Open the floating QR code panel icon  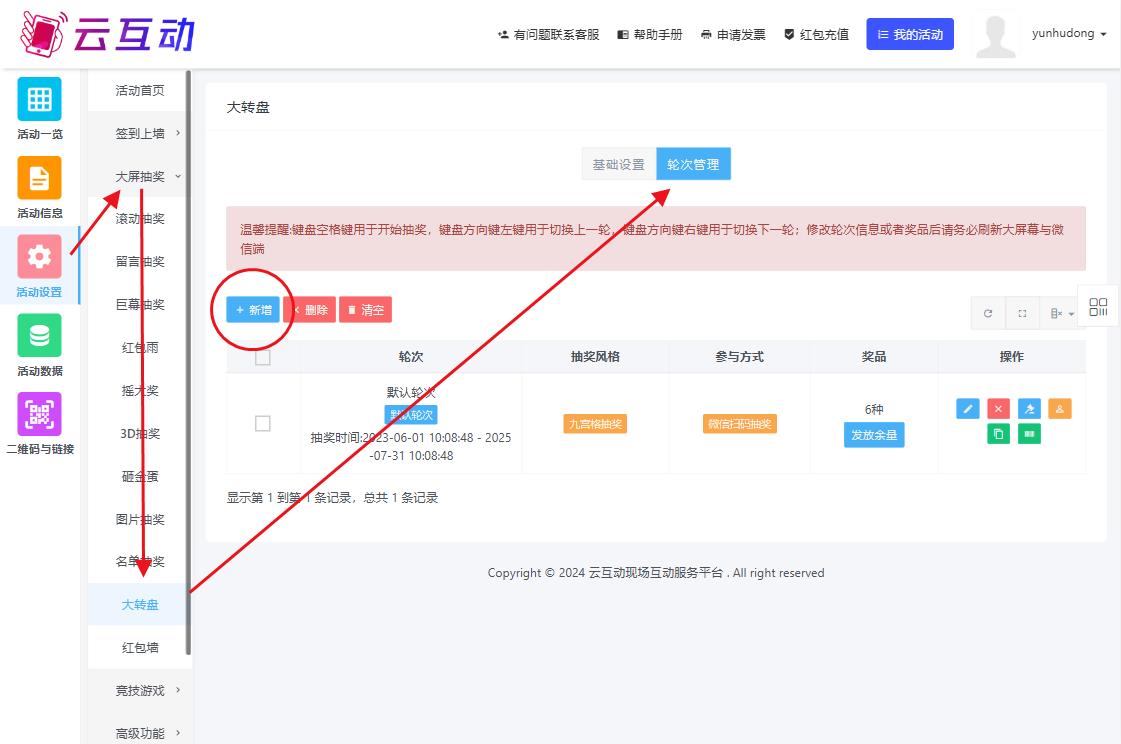tap(1098, 307)
